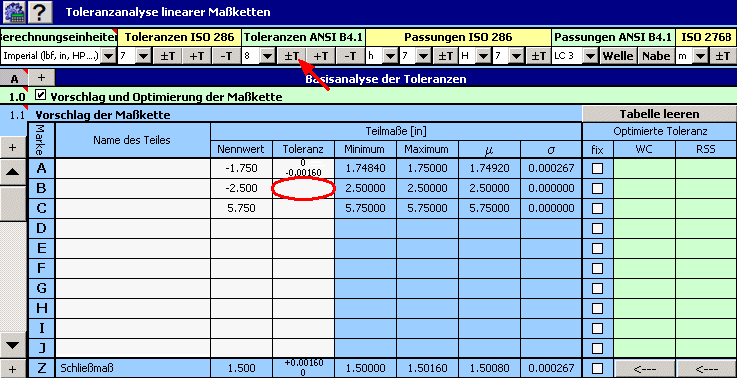Click the Welle button under Passungen ANSI
This screenshot has width=737, height=378.
point(618,56)
